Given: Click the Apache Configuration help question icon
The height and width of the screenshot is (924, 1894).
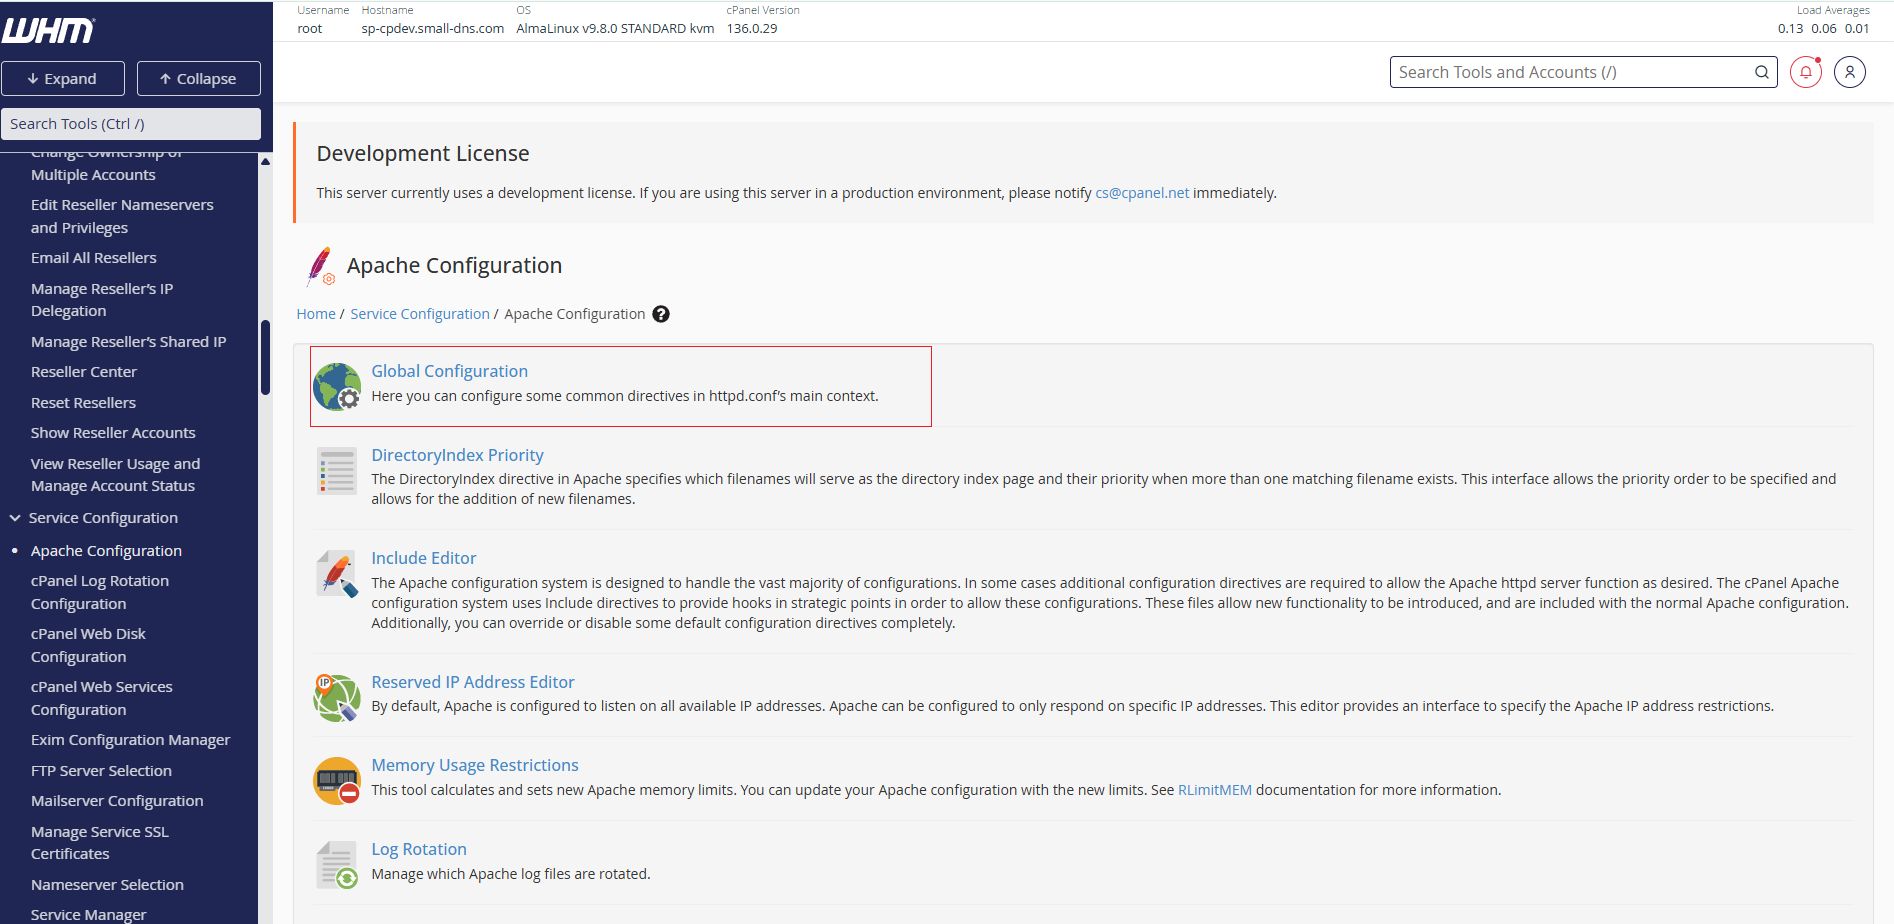Looking at the screenshot, I should 661,314.
